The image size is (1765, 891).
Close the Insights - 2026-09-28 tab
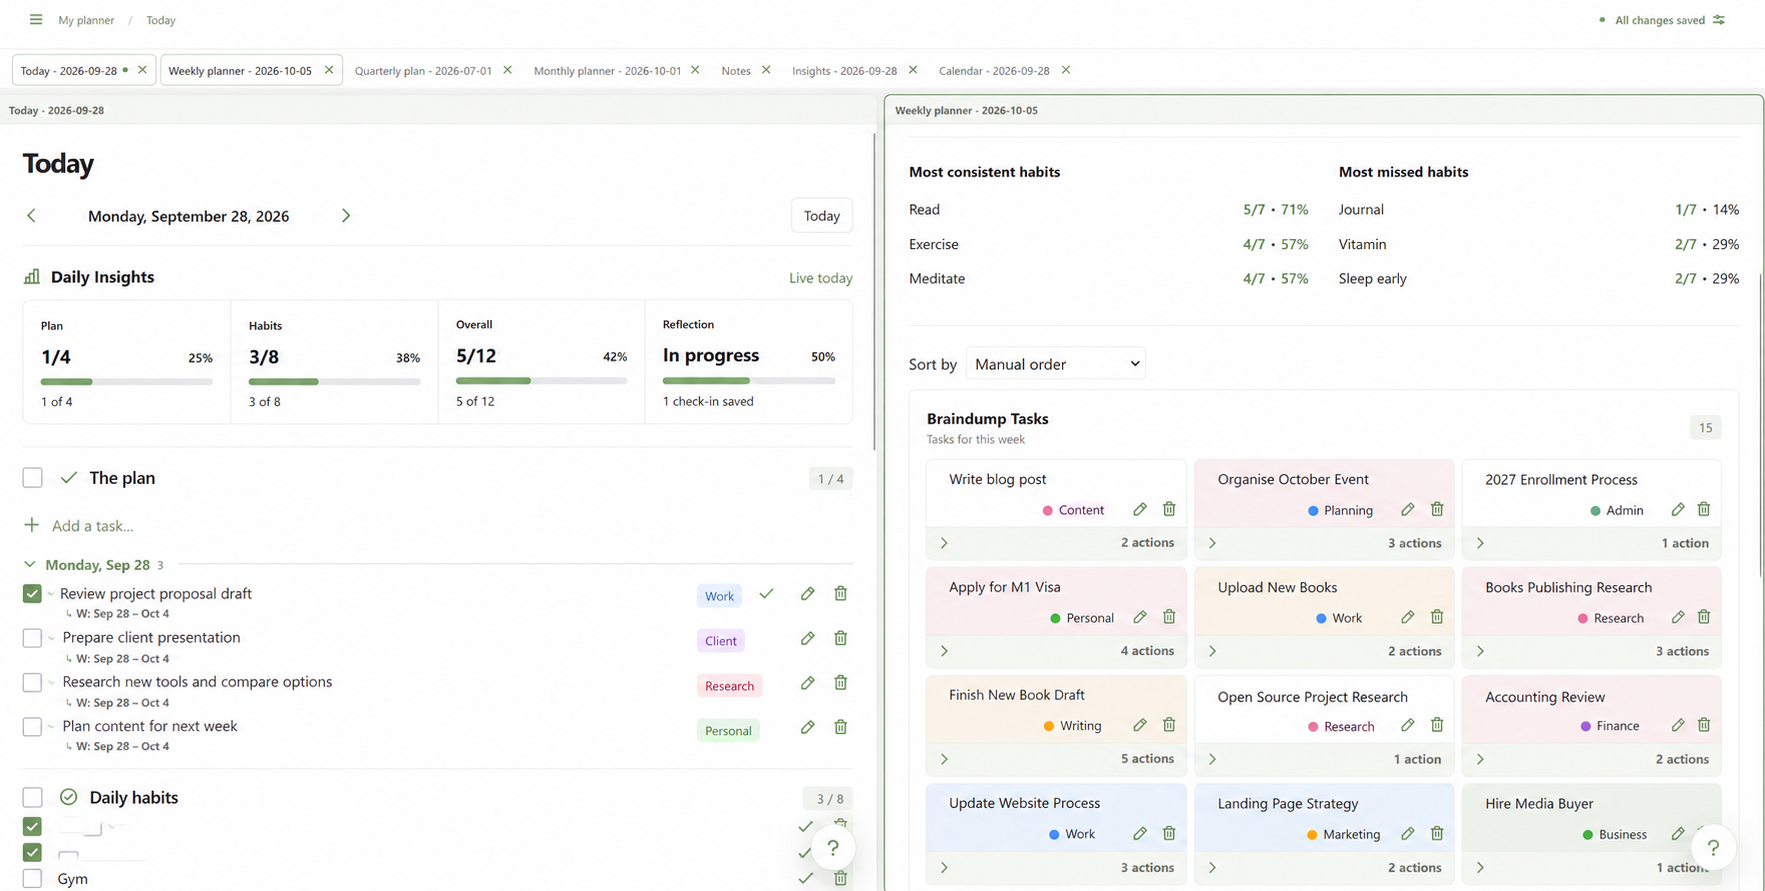coord(913,70)
